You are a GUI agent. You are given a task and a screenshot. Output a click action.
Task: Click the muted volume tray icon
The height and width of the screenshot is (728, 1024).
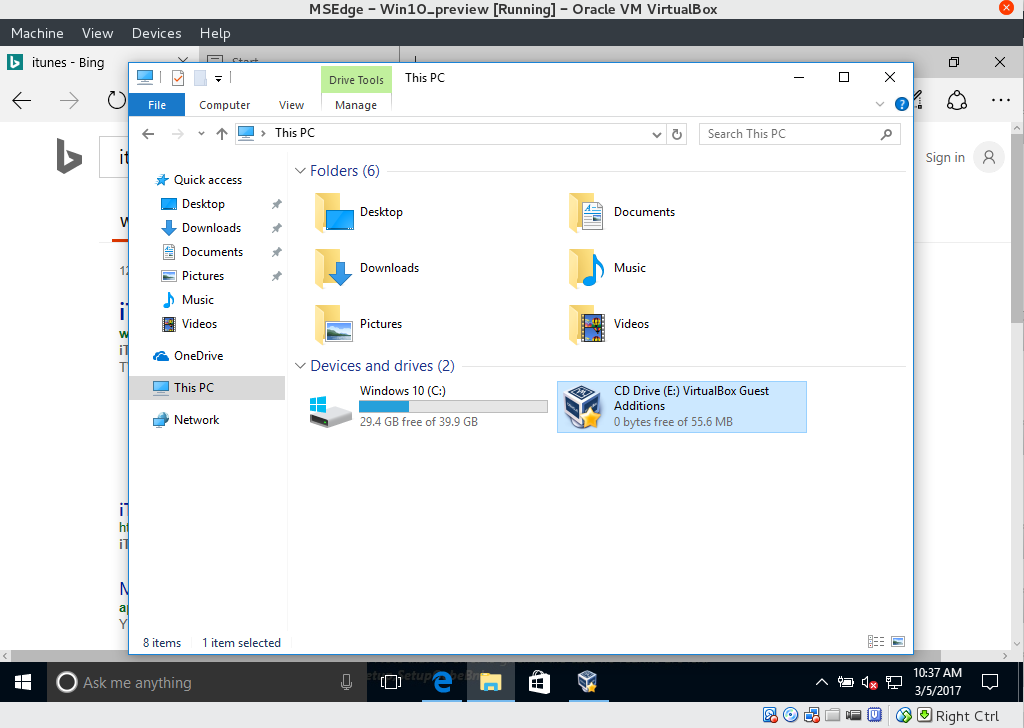pos(869,683)
